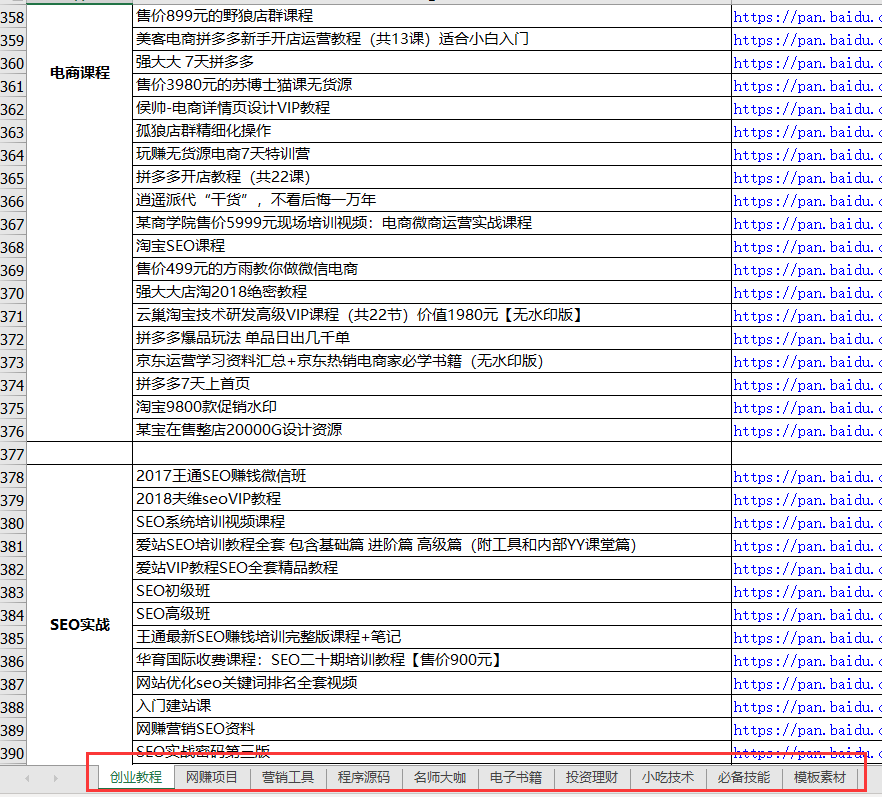The width and height of the screenshot is (882, 797).
Task: Select the 创业教程 sheet tab
Action: (x=135, y=776)
